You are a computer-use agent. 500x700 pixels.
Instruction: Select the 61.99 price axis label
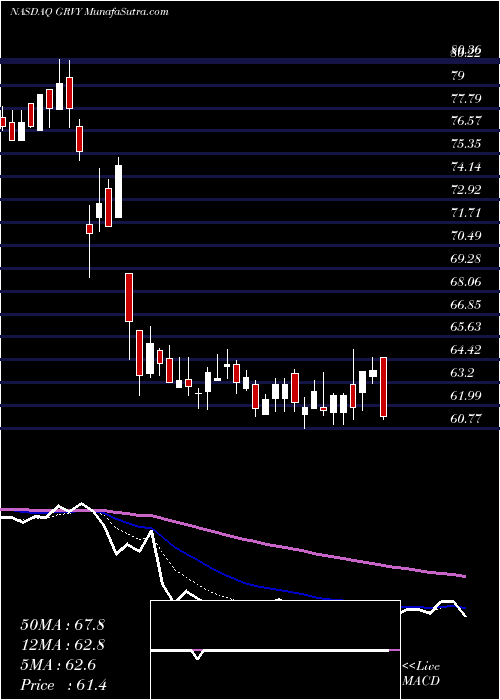point(467,396)
